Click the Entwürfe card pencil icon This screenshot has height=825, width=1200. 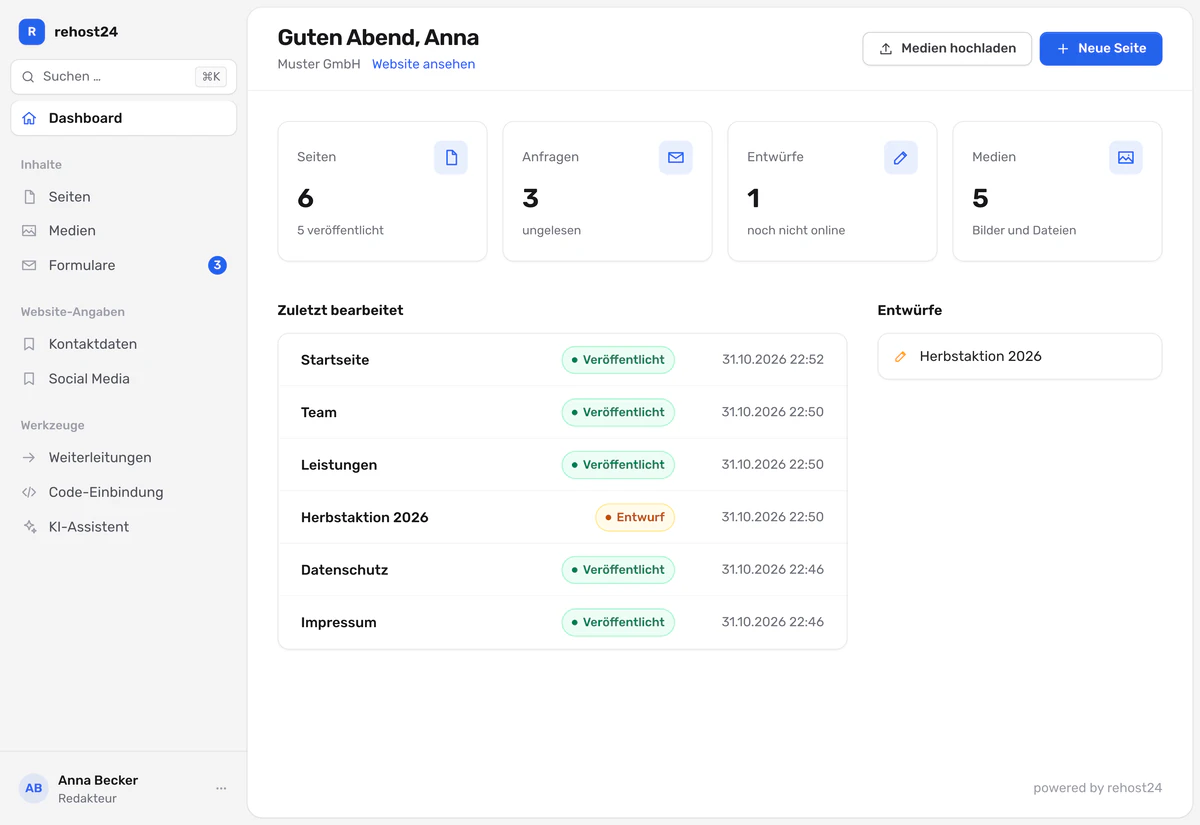point(901,158)
